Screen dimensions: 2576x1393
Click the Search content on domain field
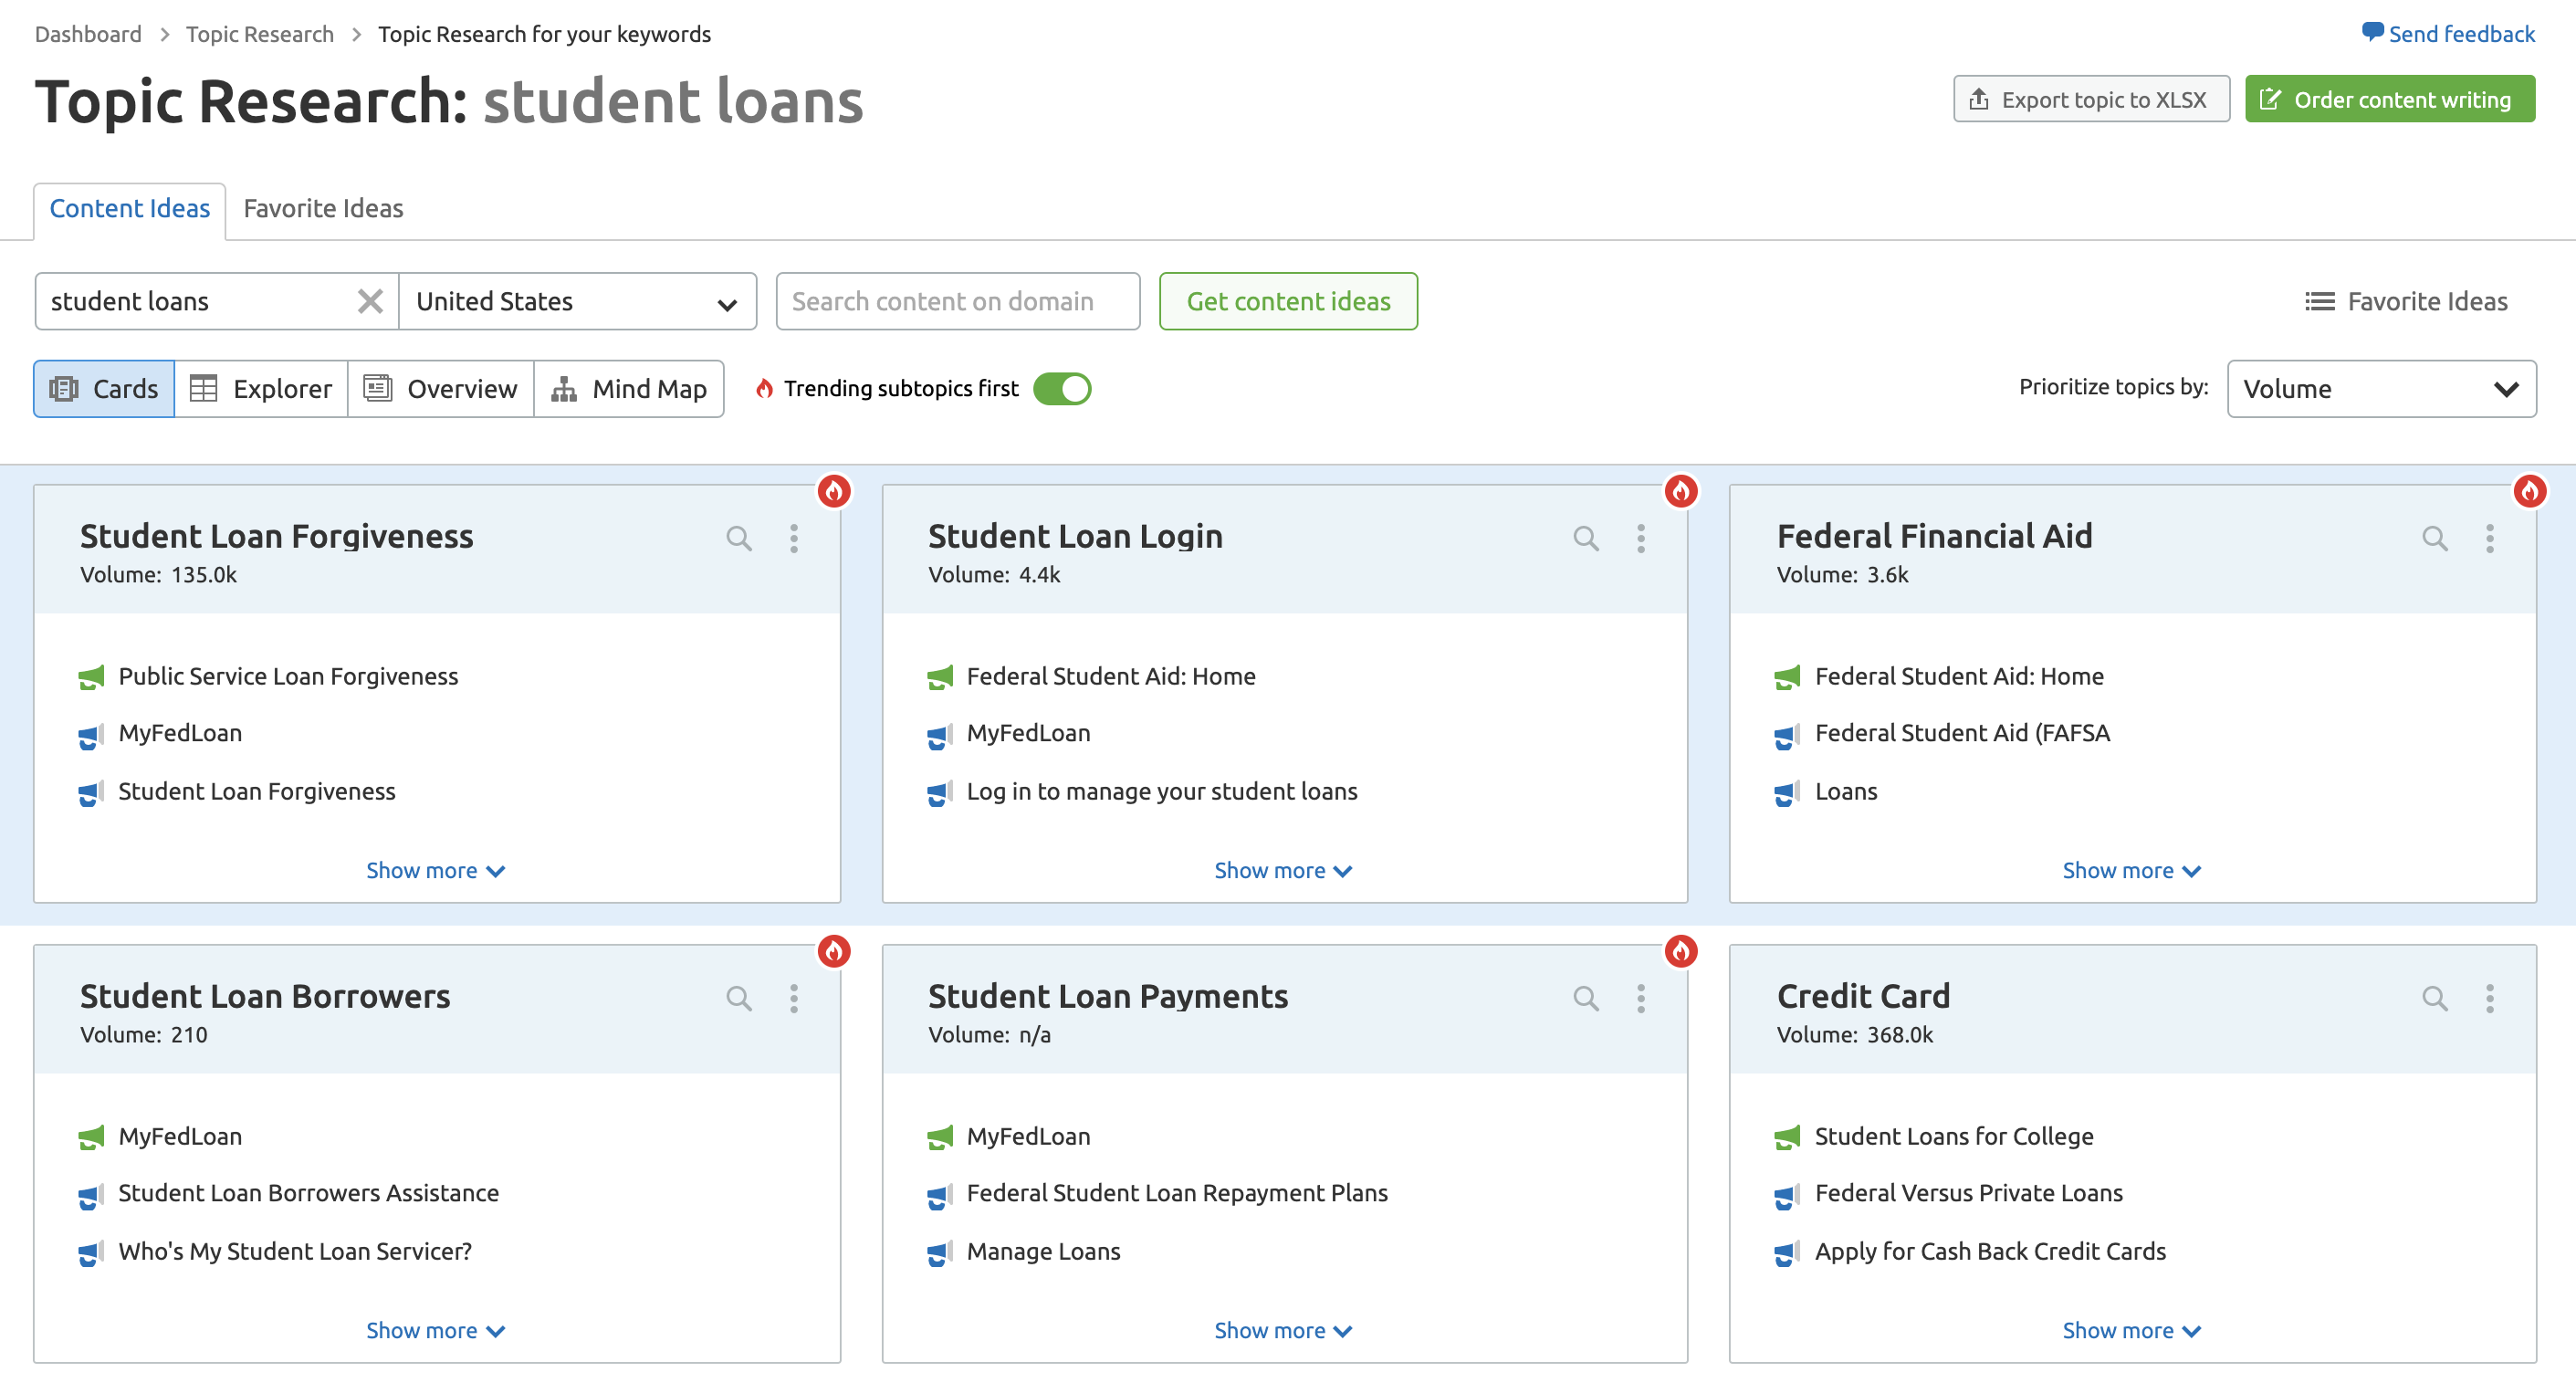point(958,301)
